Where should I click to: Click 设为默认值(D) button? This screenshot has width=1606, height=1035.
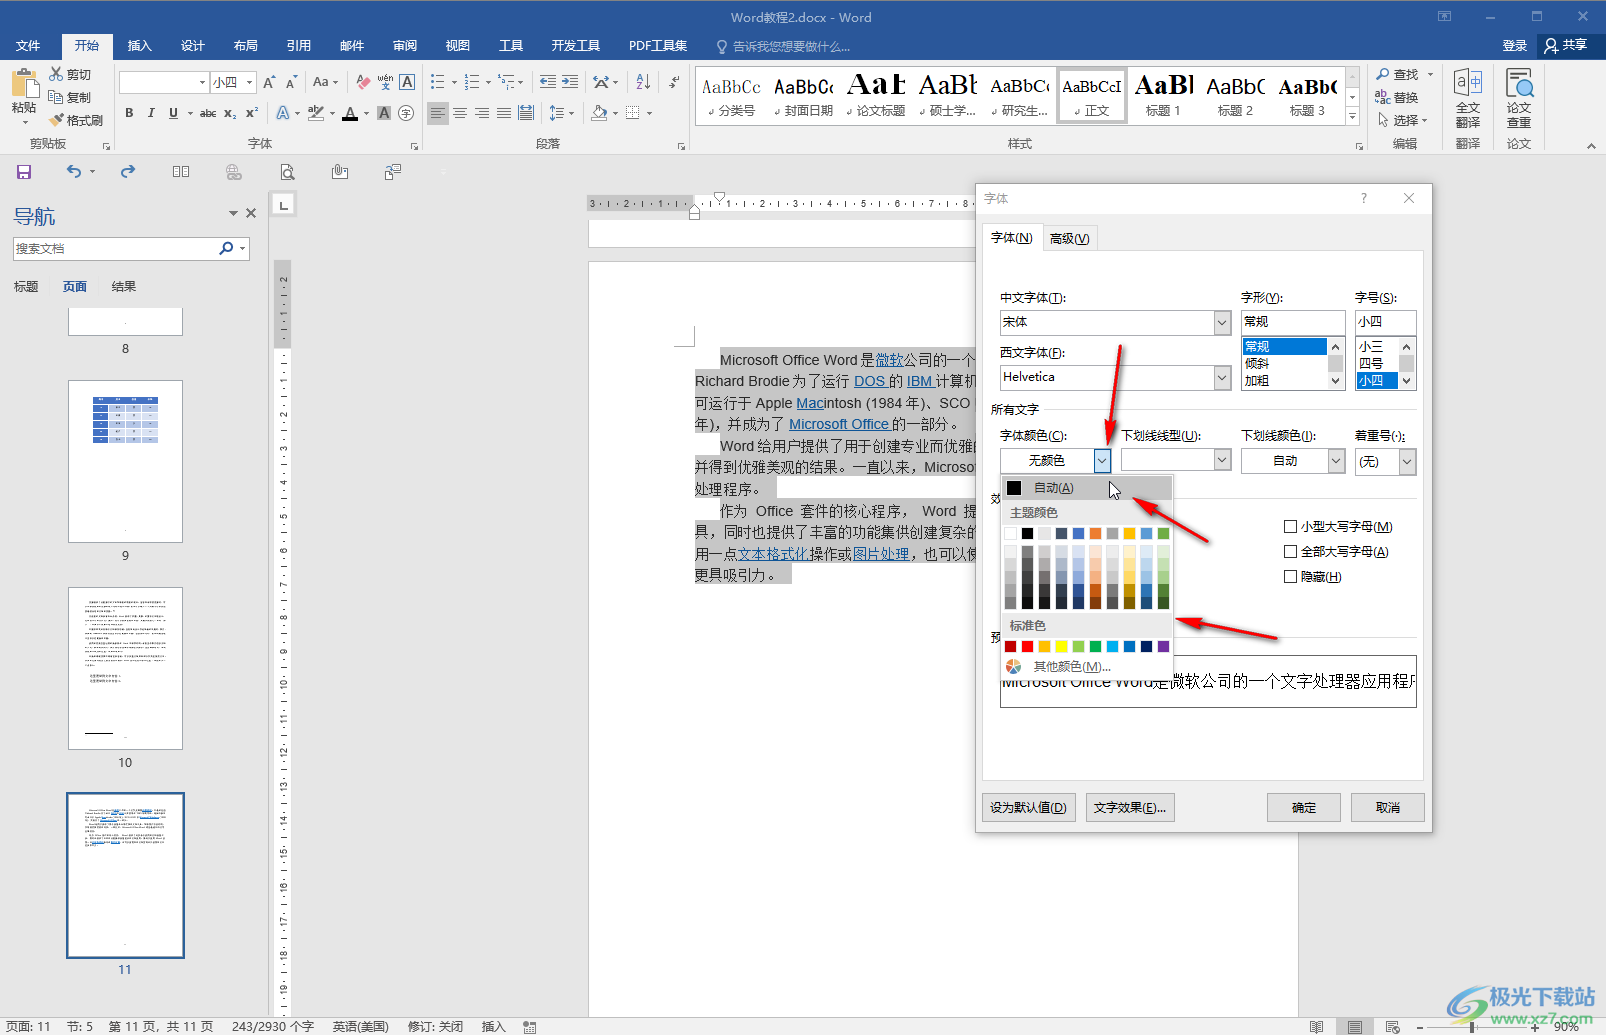1028,808
